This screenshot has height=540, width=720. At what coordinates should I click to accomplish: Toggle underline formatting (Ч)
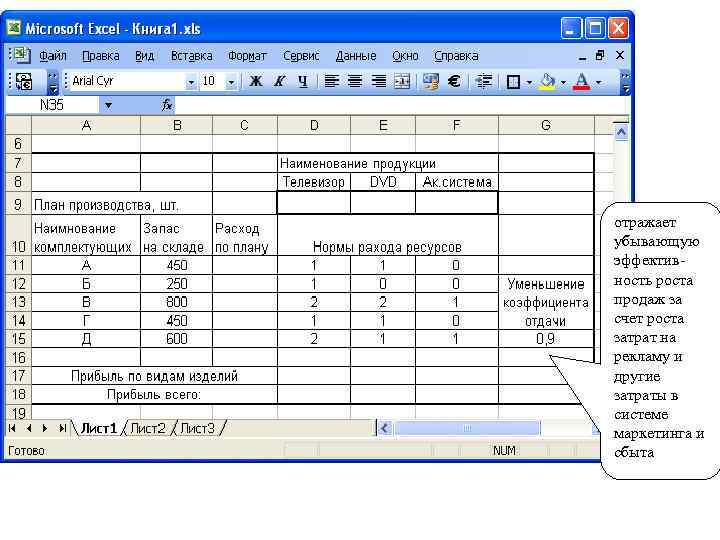(302, 82)
